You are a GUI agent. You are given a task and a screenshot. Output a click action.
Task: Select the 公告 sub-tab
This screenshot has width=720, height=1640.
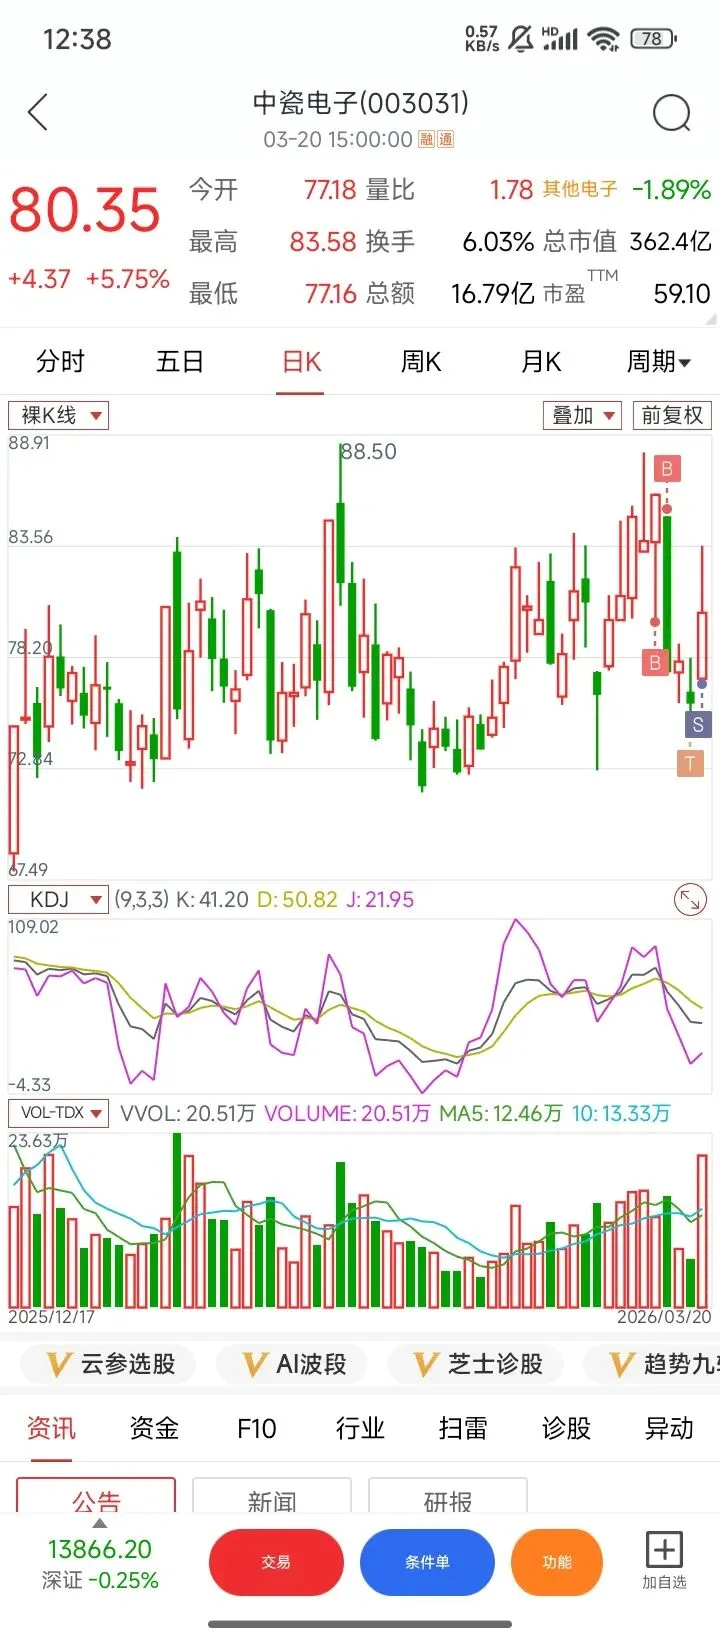(x=96, y=1496)
